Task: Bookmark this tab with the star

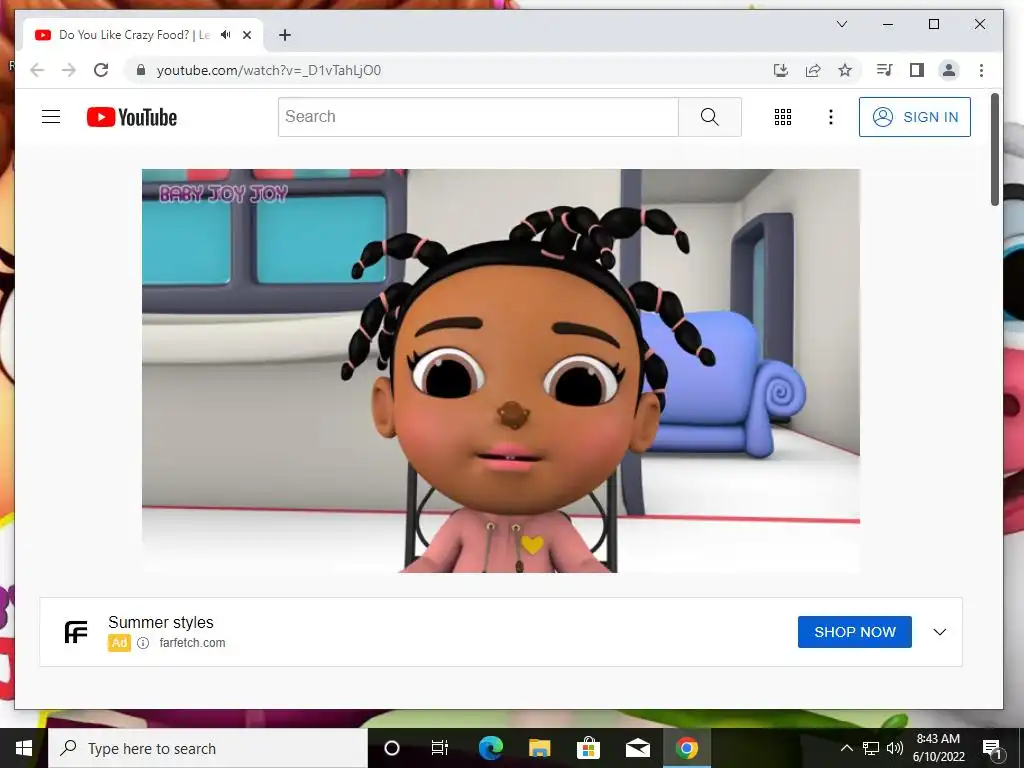Action: (x=845, y=70)
